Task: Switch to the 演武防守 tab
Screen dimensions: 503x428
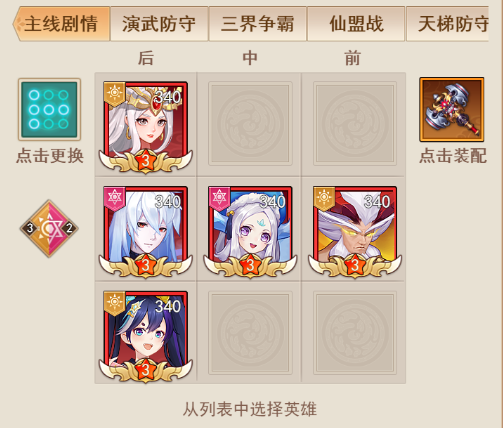Action: pos(159,24)
